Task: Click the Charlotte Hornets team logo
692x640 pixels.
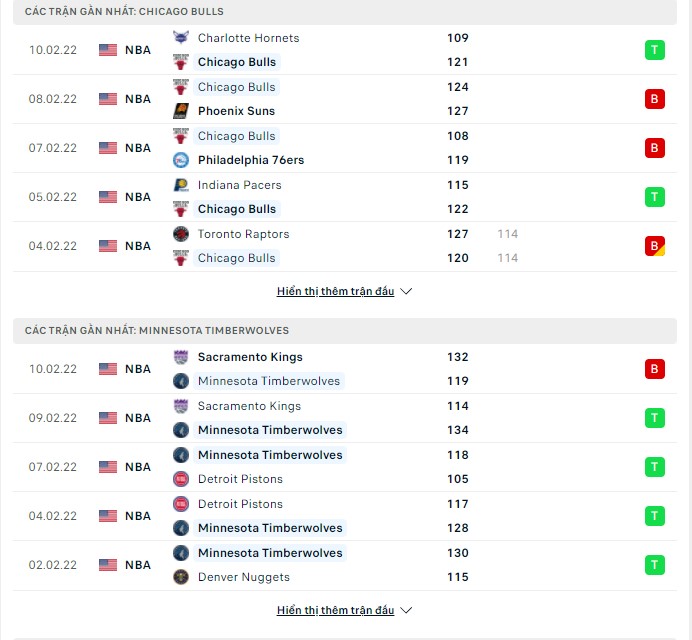Action: point(181,38)
